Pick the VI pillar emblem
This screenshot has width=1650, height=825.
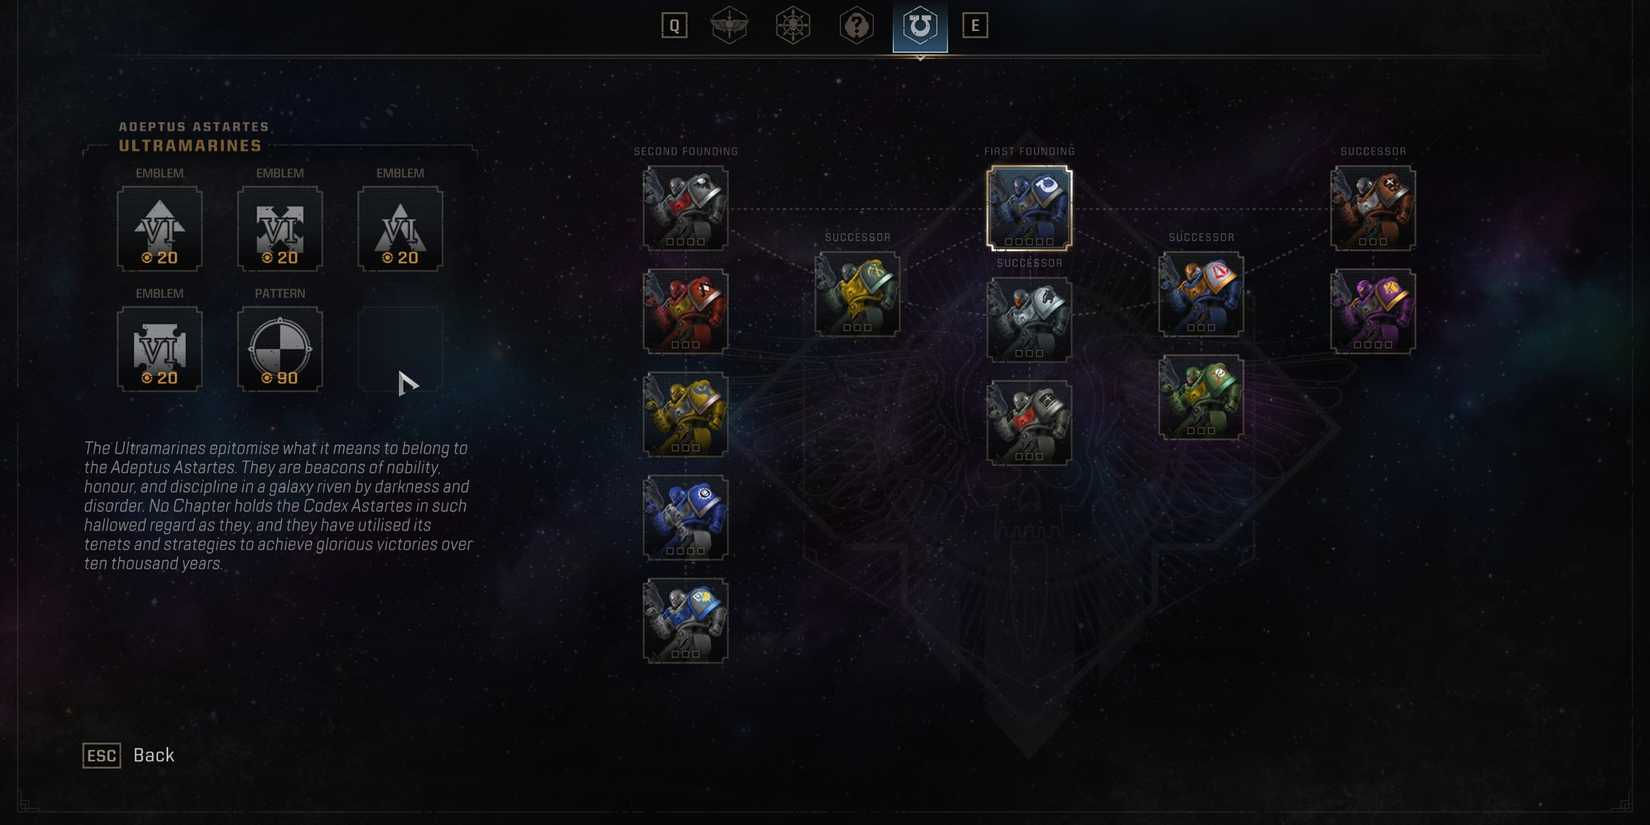160,349
